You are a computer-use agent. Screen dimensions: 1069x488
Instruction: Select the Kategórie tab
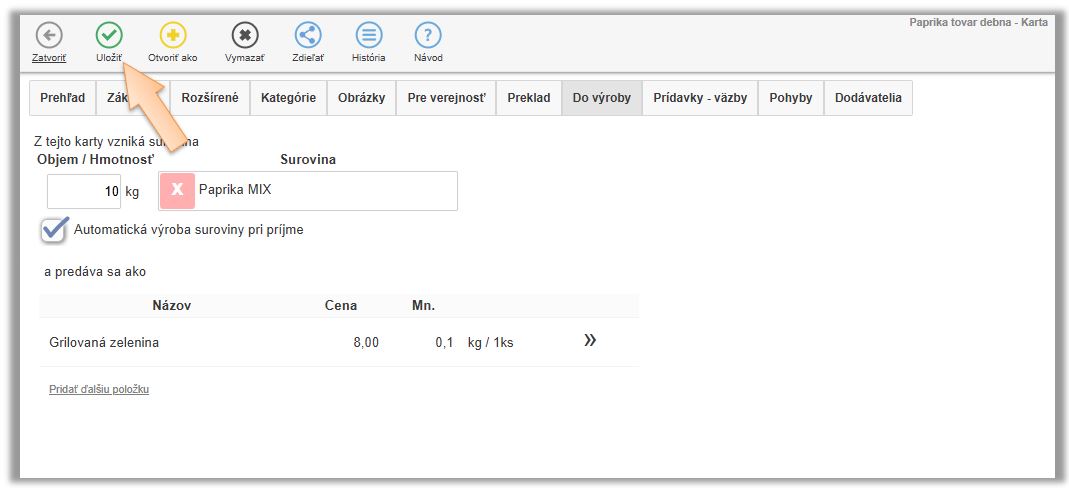[288, 98]
